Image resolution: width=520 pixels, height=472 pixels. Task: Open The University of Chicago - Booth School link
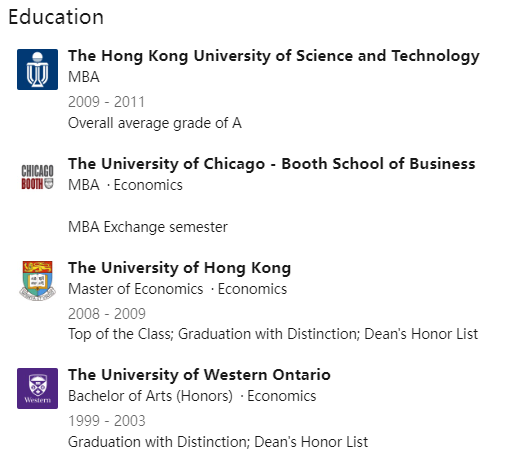click(x=272, y=164)
